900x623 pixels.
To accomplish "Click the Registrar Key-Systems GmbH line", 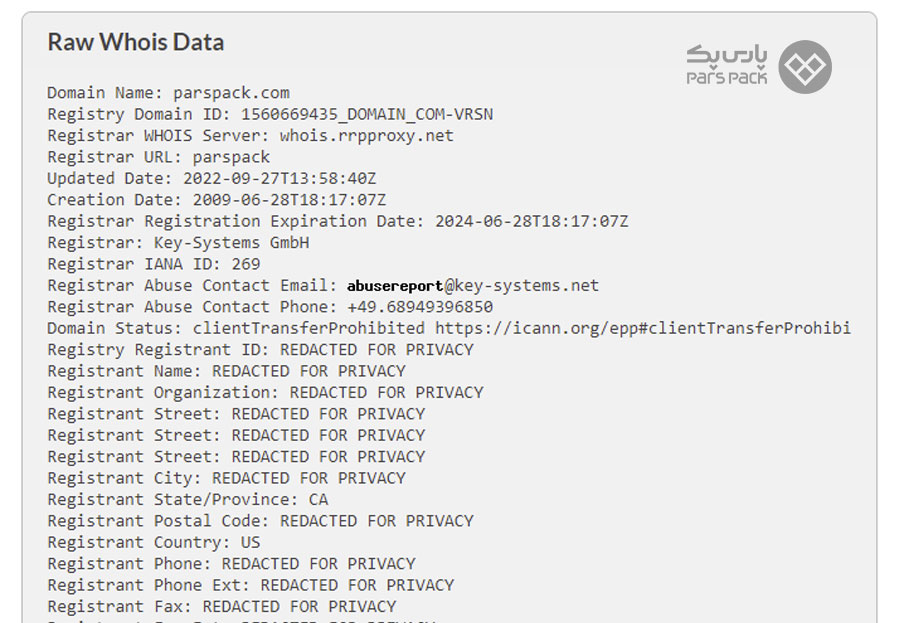I will pyautogui.click(x=178, y=242).
